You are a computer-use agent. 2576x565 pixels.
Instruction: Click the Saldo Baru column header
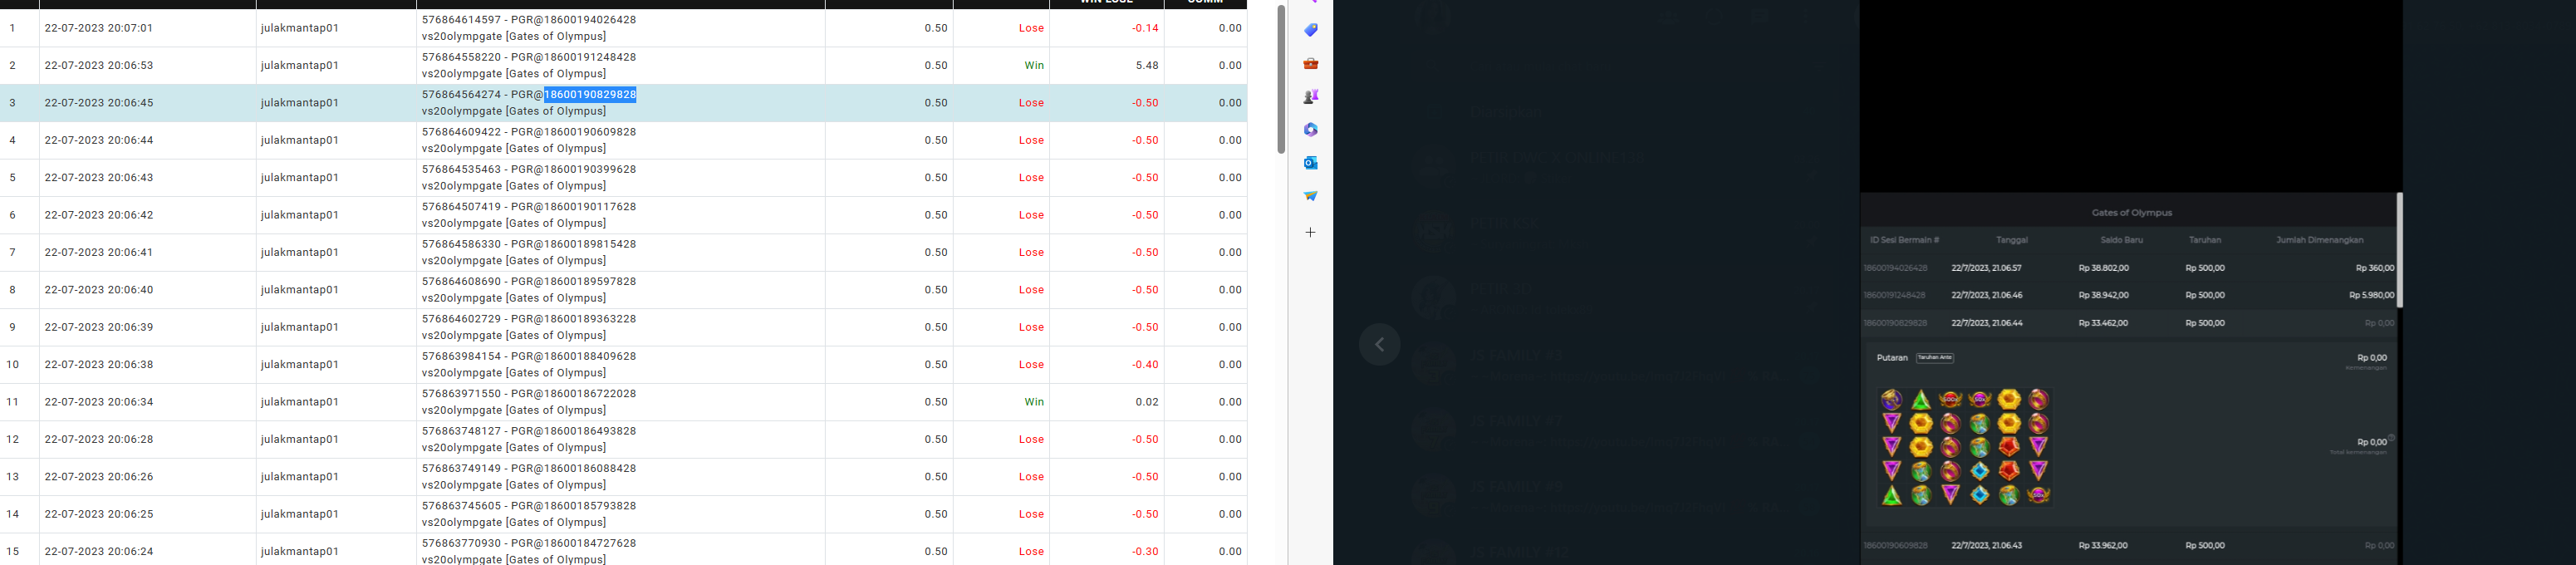point(2121,240)
